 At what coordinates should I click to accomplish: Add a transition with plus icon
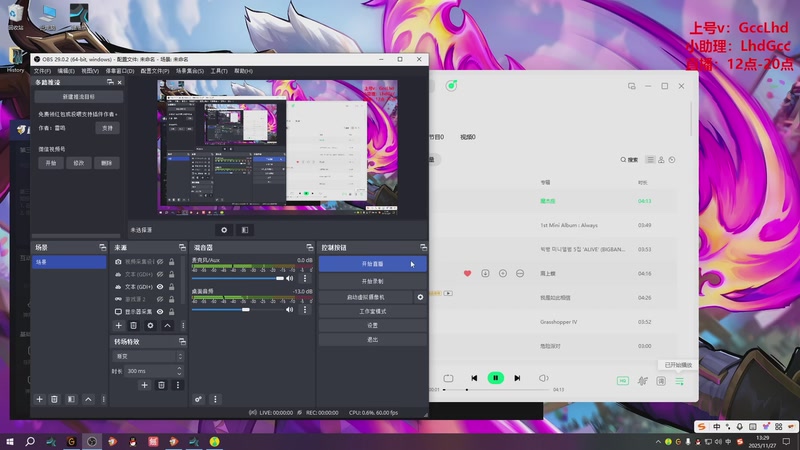[144, 385]
